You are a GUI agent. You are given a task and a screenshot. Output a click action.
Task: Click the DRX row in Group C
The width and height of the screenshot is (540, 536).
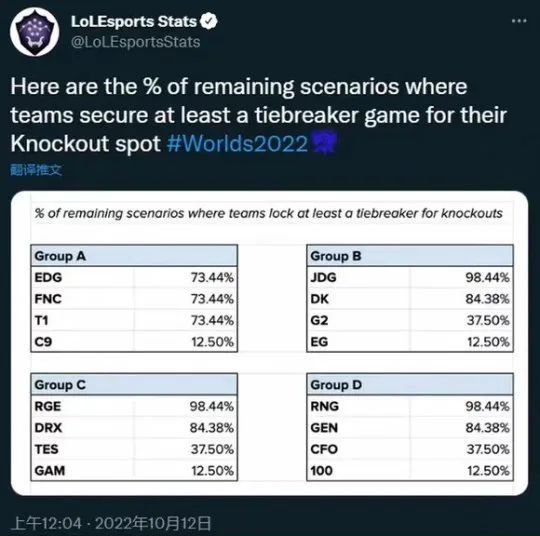coord(134,427)
